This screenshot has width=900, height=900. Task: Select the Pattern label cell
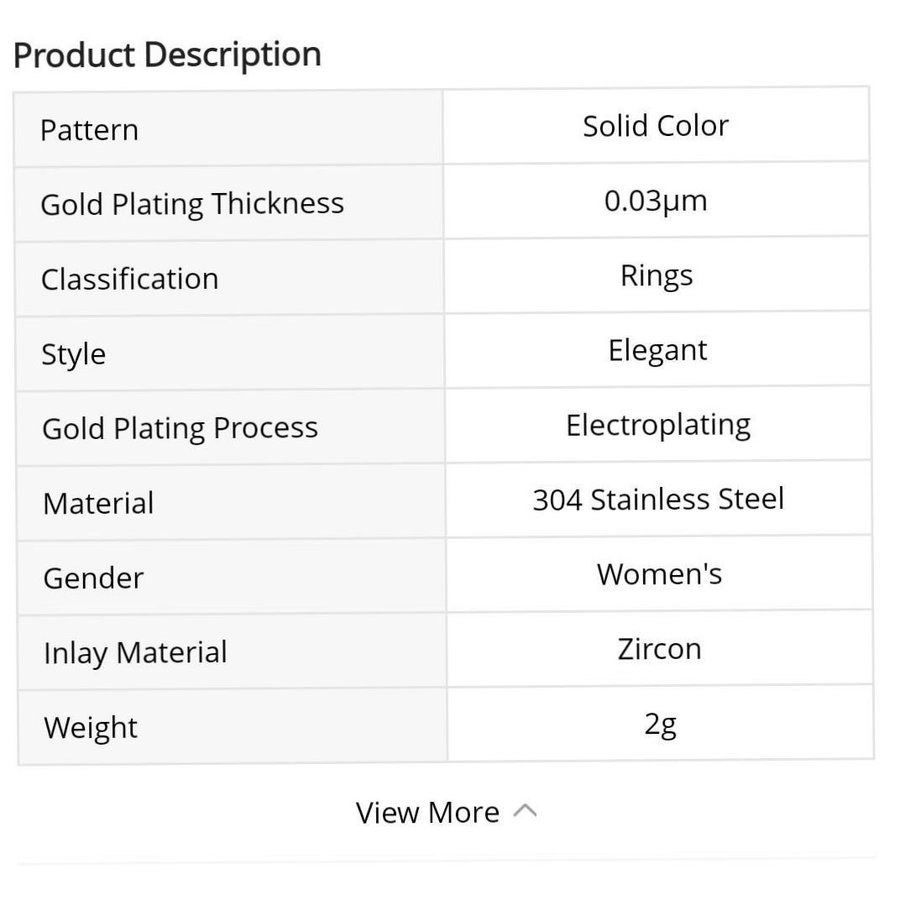tap(89, 130)
